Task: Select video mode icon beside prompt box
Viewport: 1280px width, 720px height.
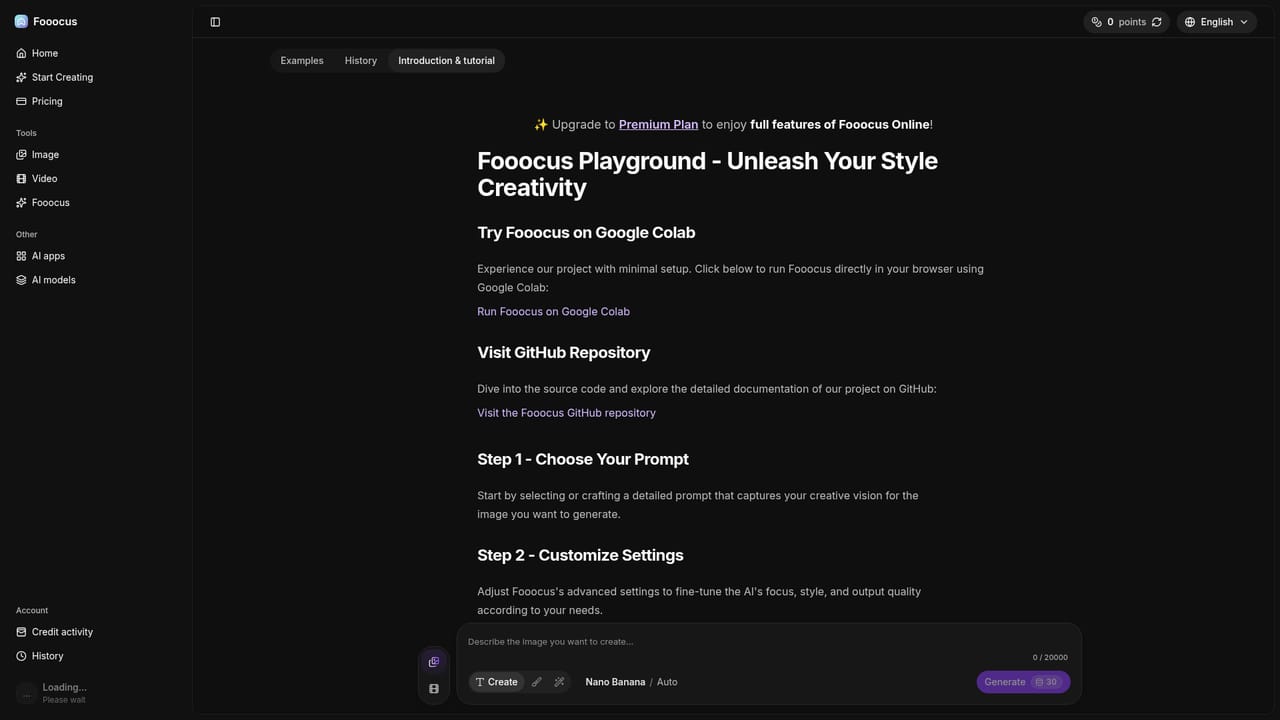Action: [x=434, y=689]
